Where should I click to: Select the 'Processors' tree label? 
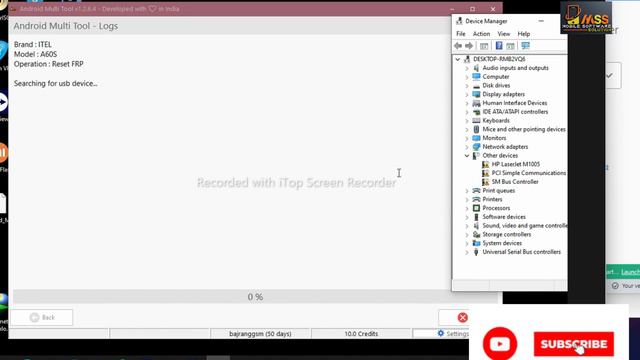pos(496,208)
